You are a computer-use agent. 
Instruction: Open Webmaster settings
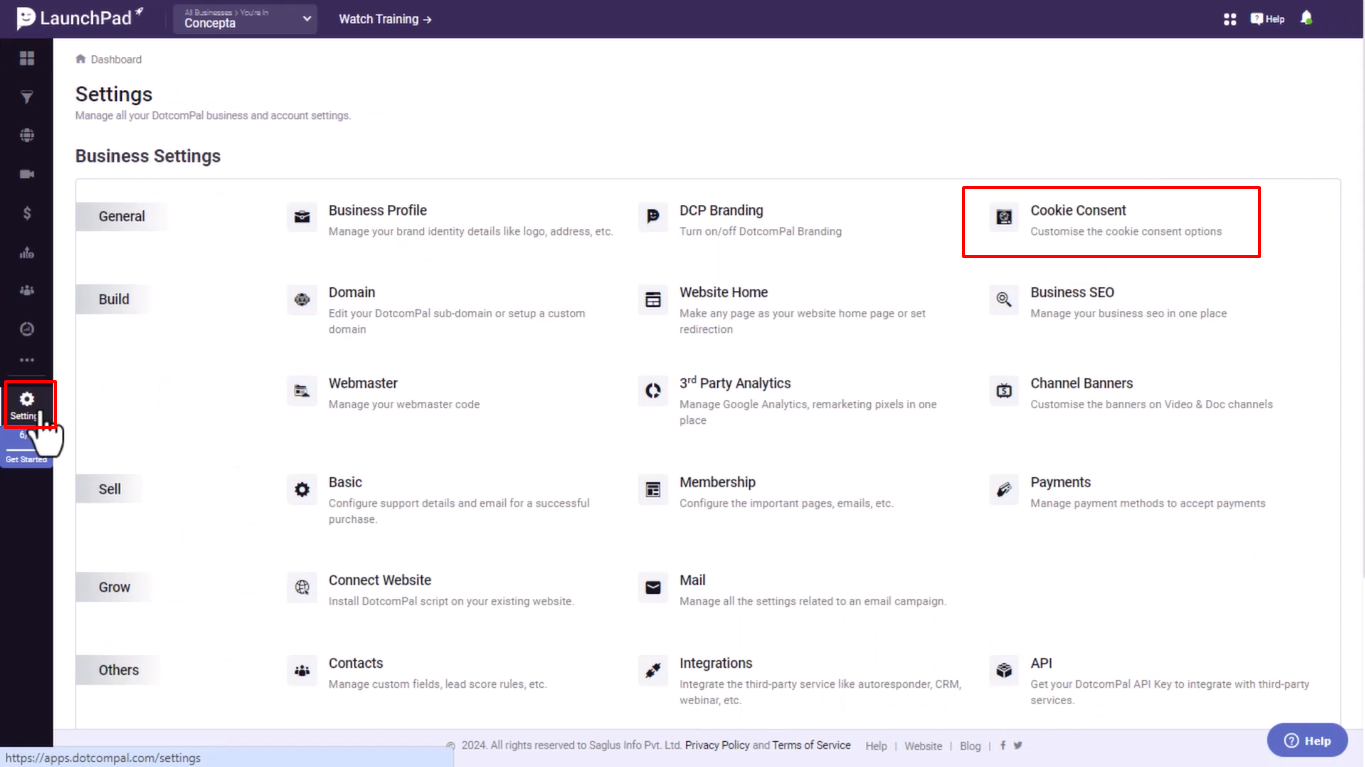pyautogui.click(x=363, y=383)
